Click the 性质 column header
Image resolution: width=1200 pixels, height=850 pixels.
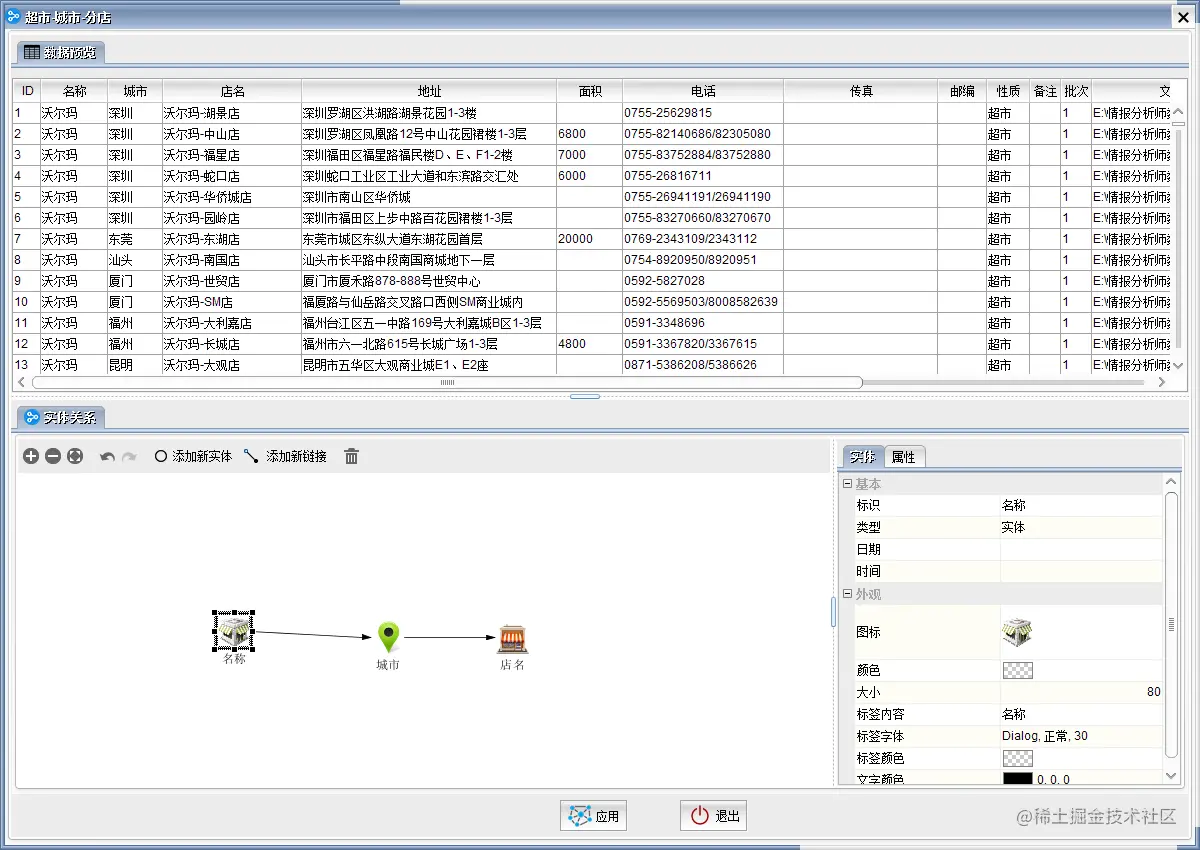[x=1008, y=91]
